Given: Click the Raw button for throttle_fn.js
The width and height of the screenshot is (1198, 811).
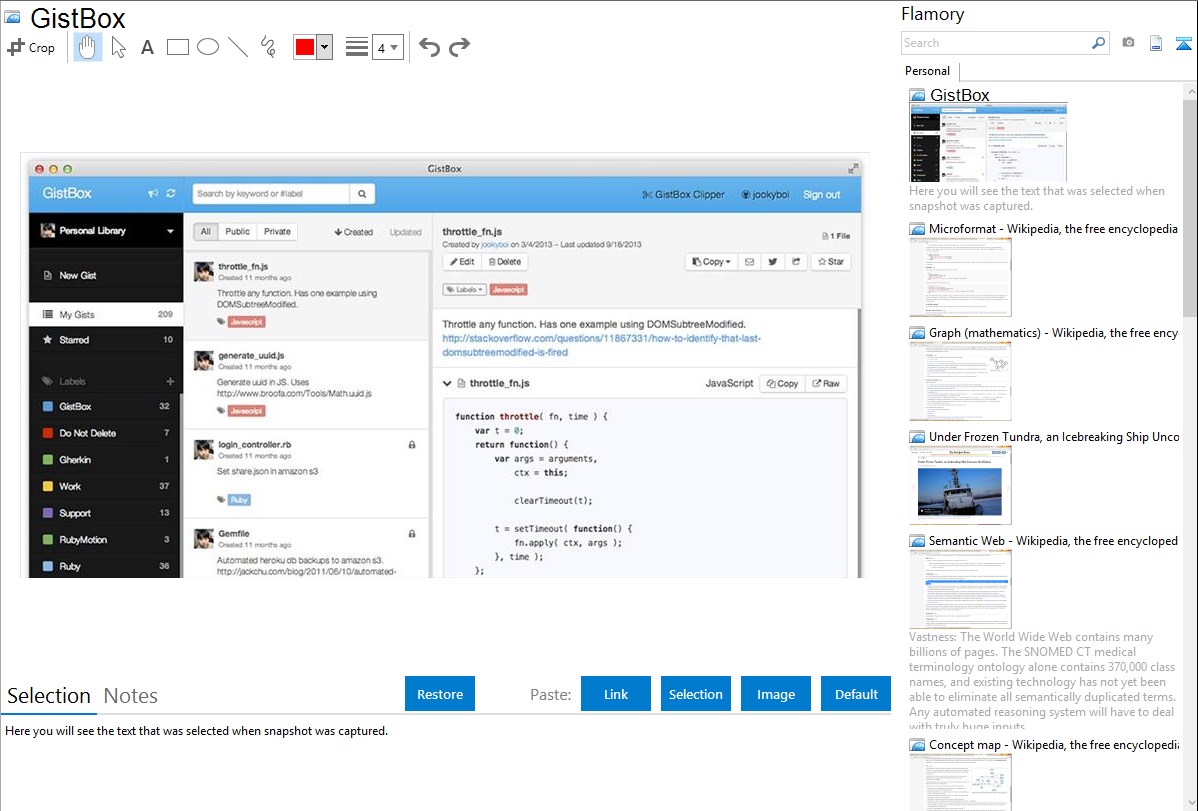Looking at the screenshot, I should 826,384.
